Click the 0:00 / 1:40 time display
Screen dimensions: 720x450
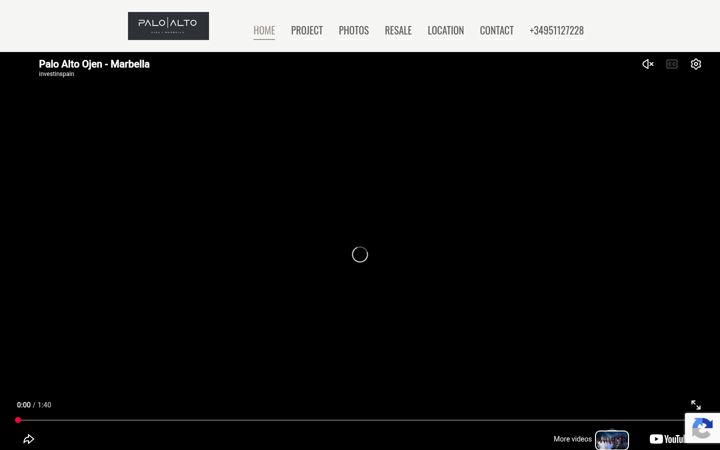click(34, 405)
